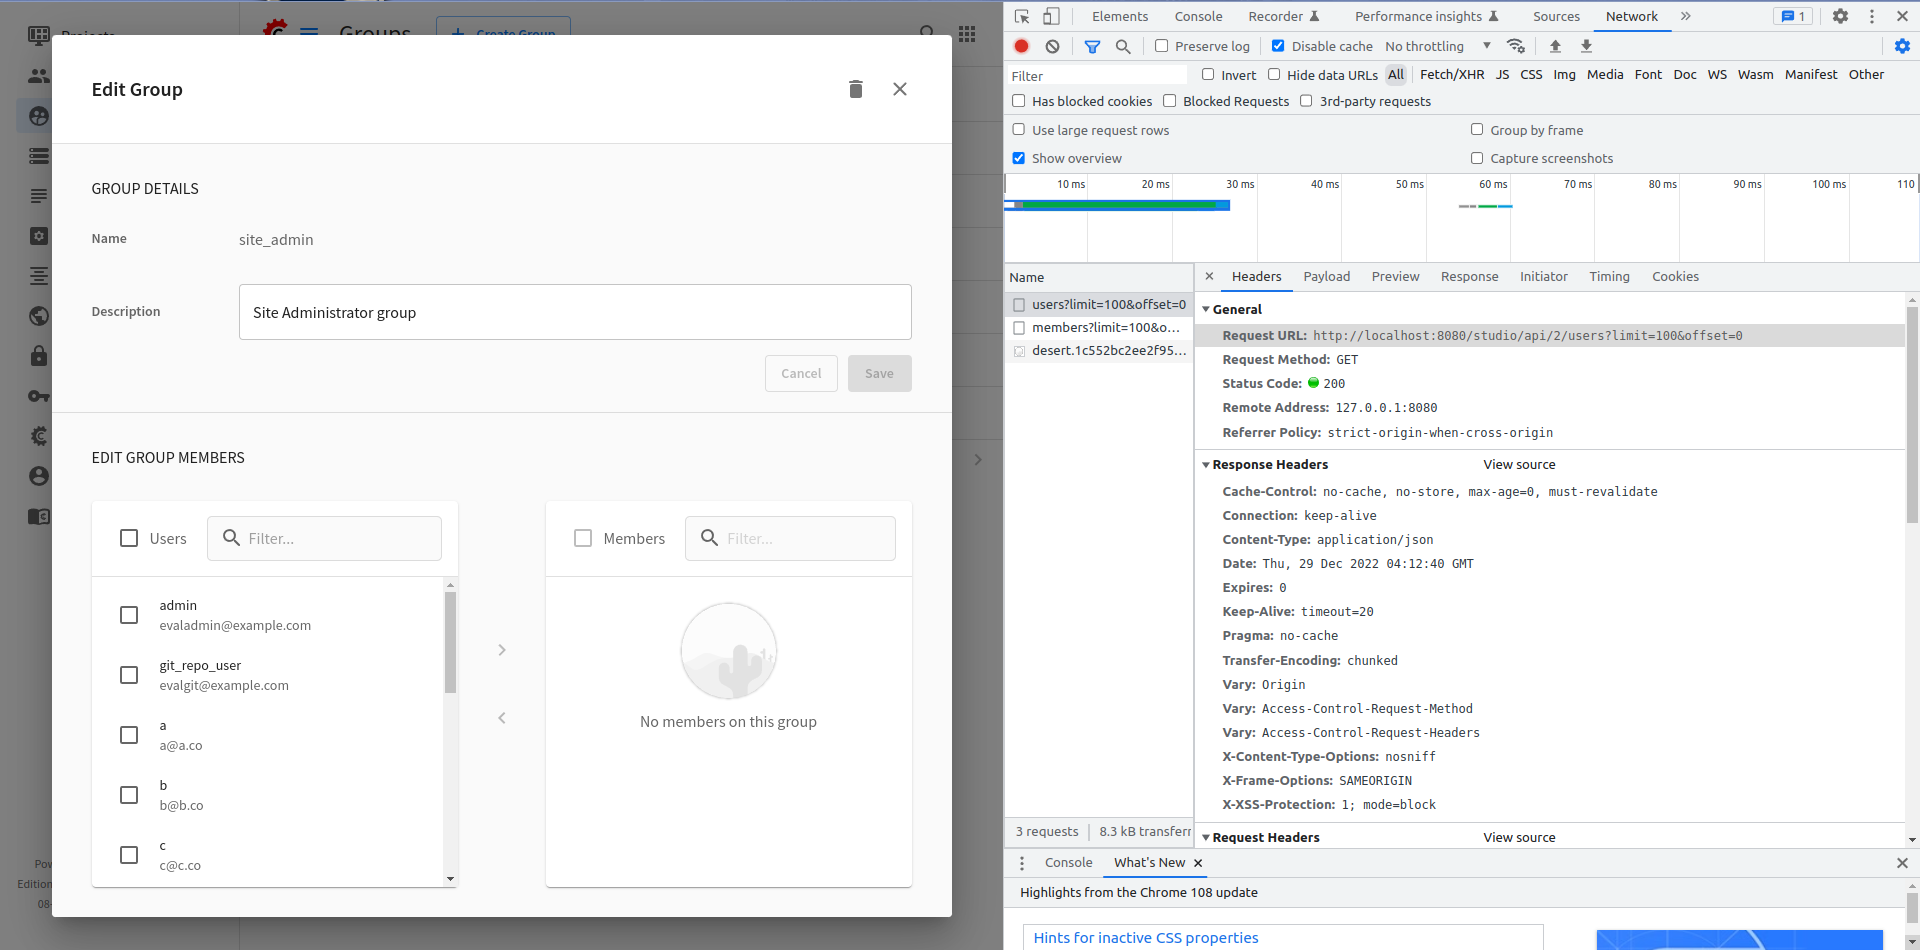Clear the network log

point(1052,46)
